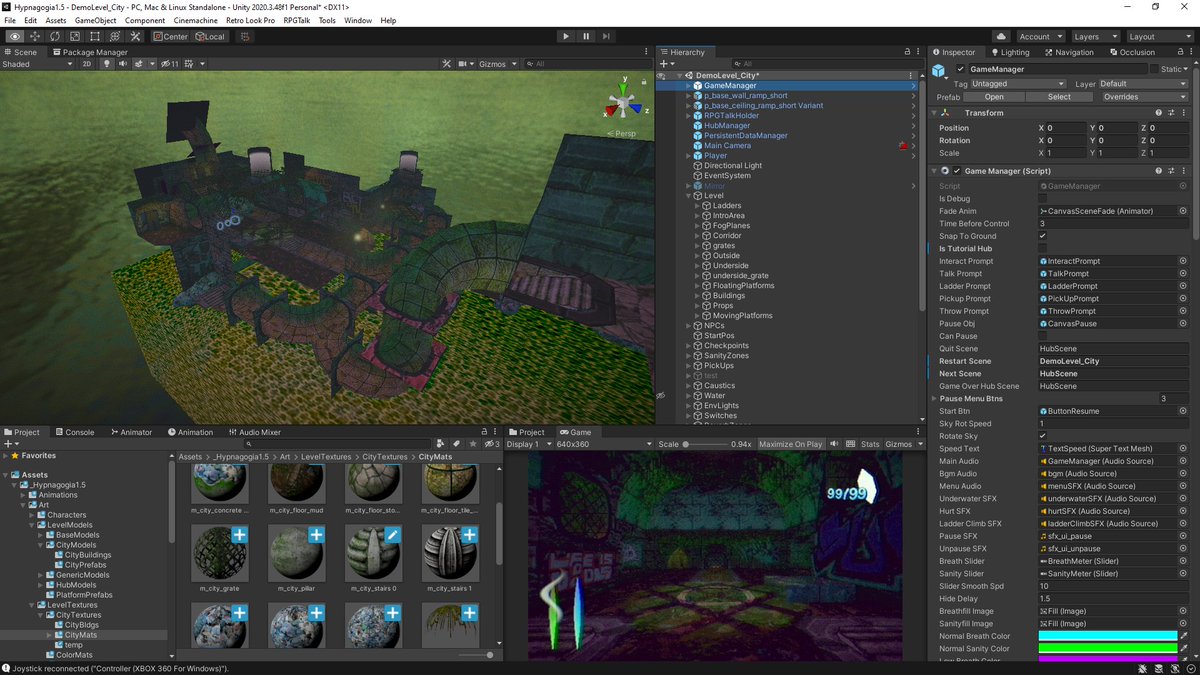
Task: Open the Cinemachine menu
Action: pyautogui.click(x=196, y=20)
